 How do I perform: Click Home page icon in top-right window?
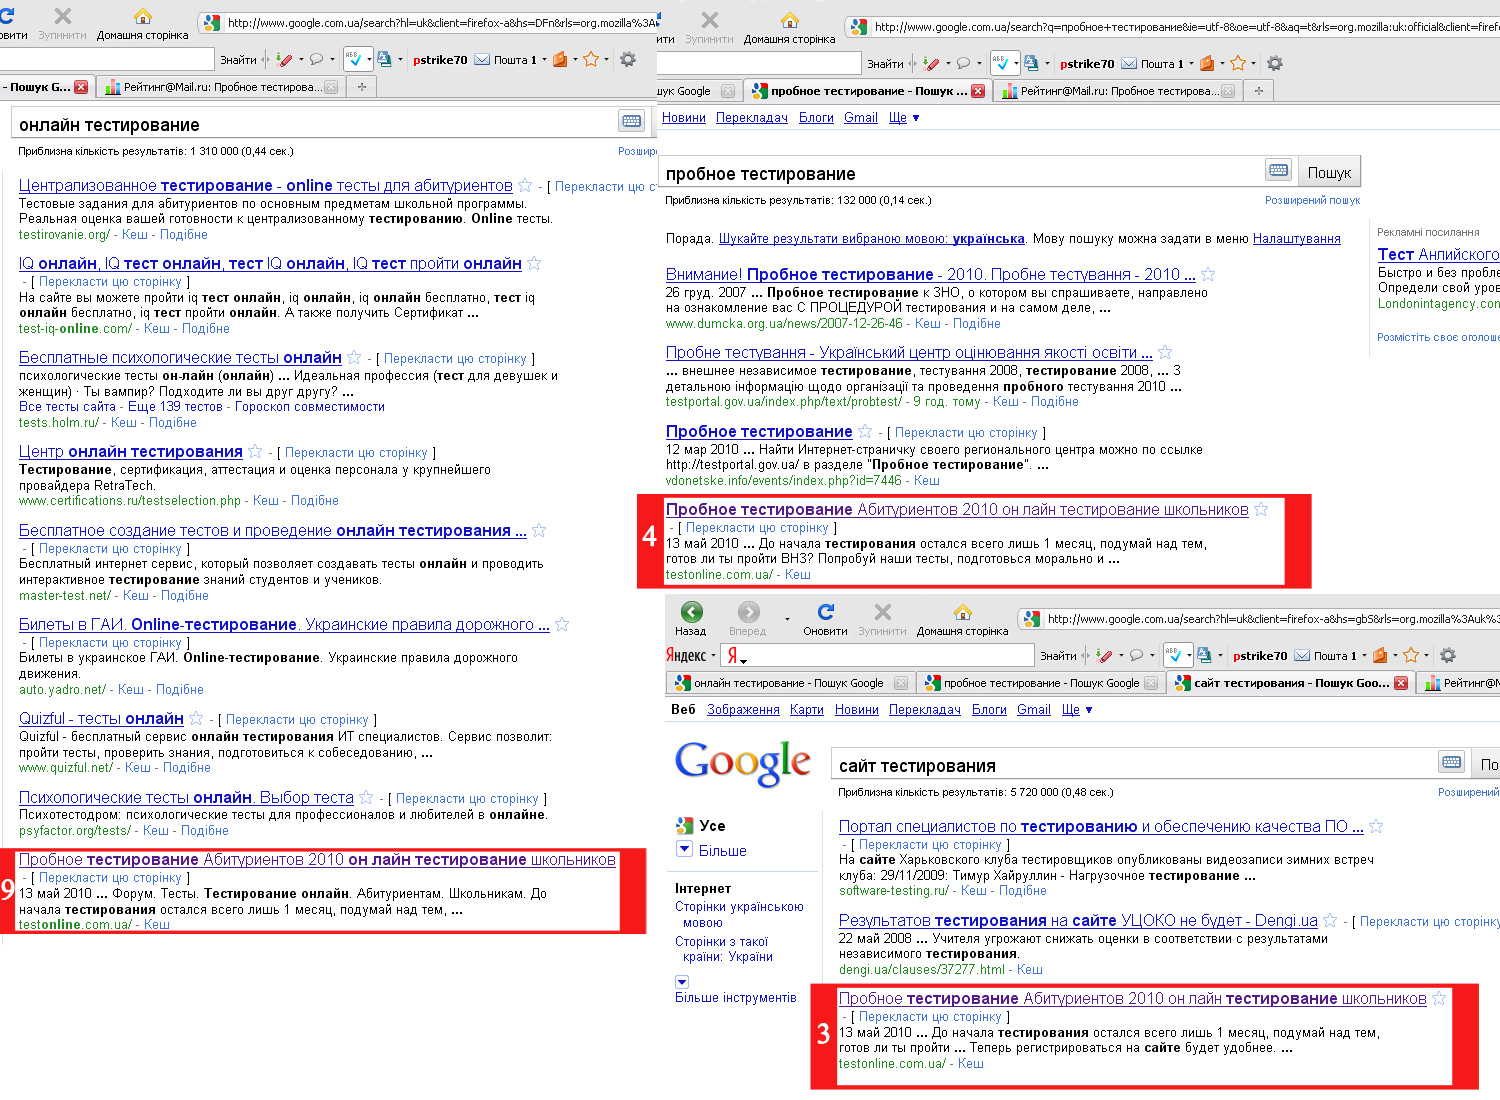[790, 20]
